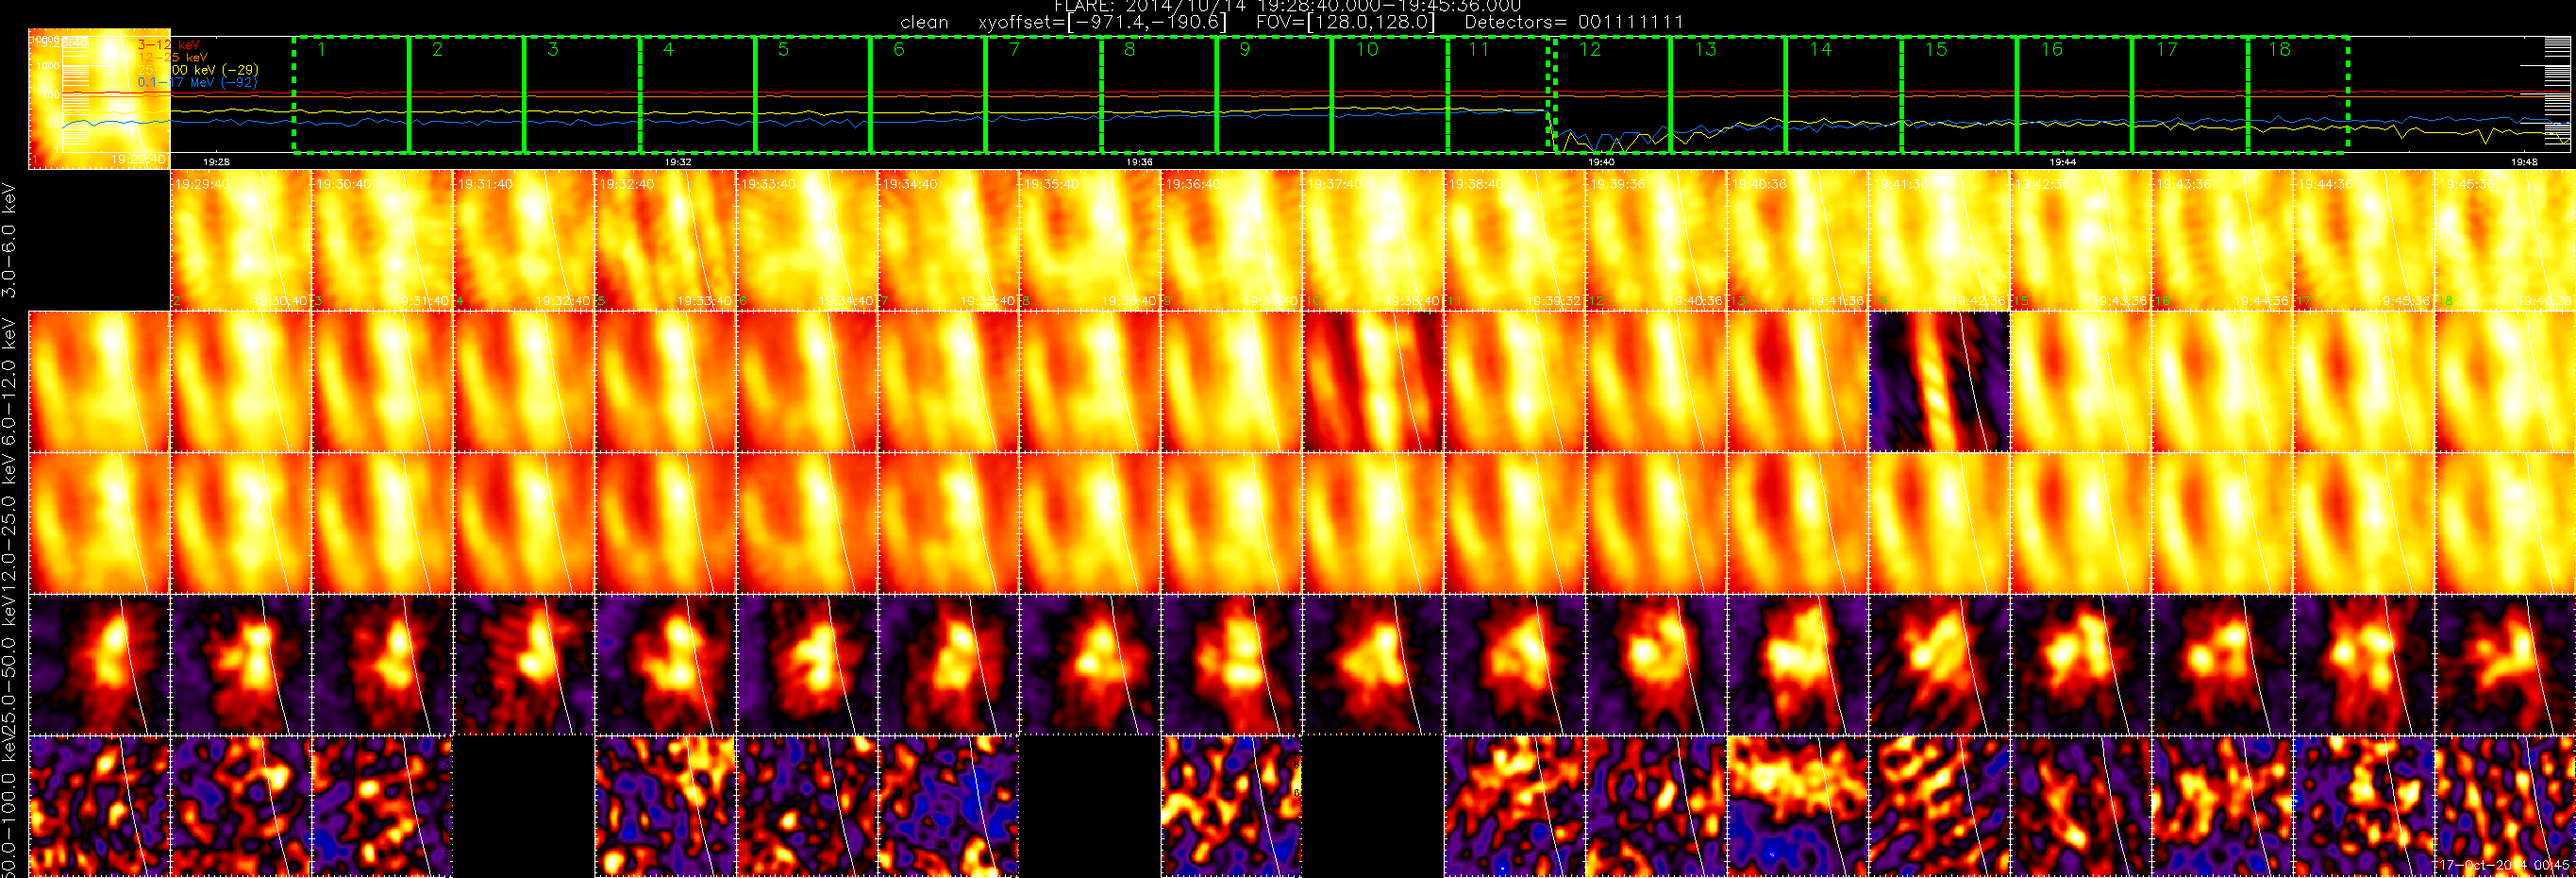Select interval 14 box in the light curve
This screenshot has height=878, width=2576.
tap(1844, 95)
